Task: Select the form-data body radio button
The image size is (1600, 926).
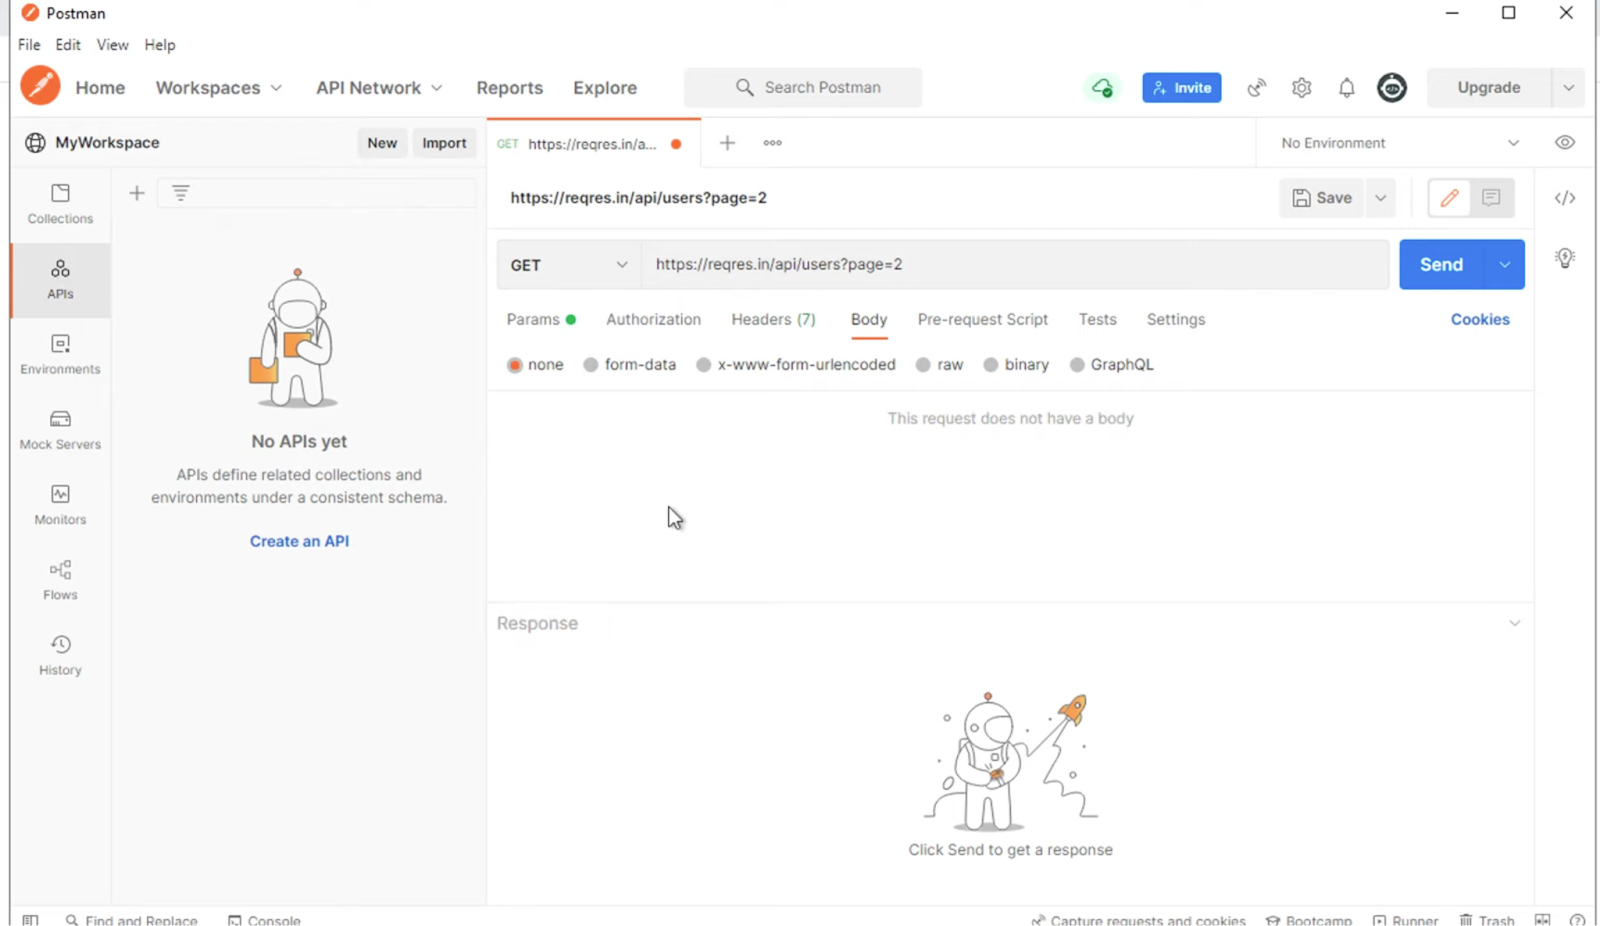Action: coord(591,365)
